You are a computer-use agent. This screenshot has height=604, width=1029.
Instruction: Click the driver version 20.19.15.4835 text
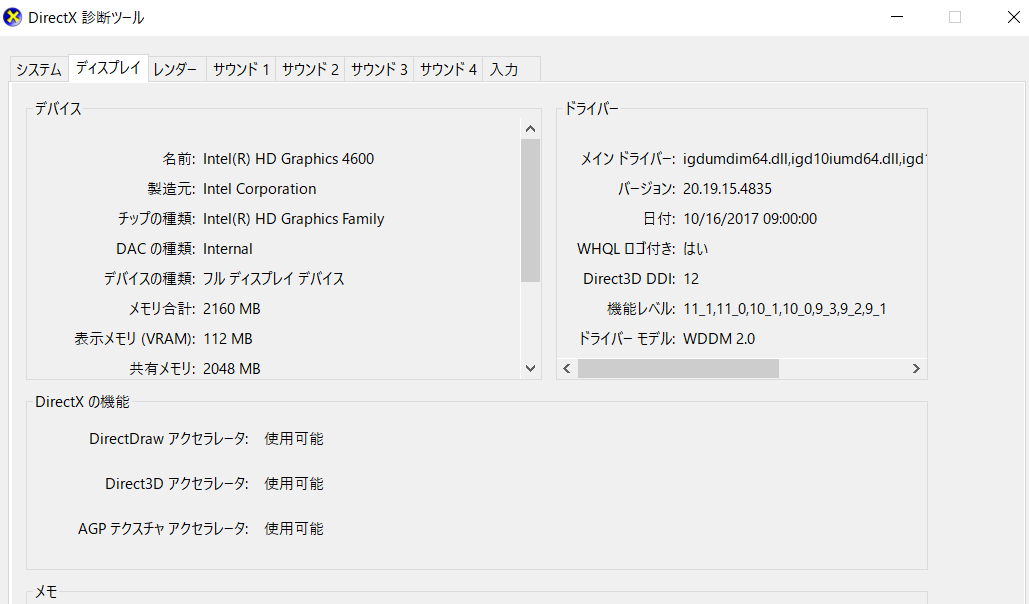click(x=727, y=189)
